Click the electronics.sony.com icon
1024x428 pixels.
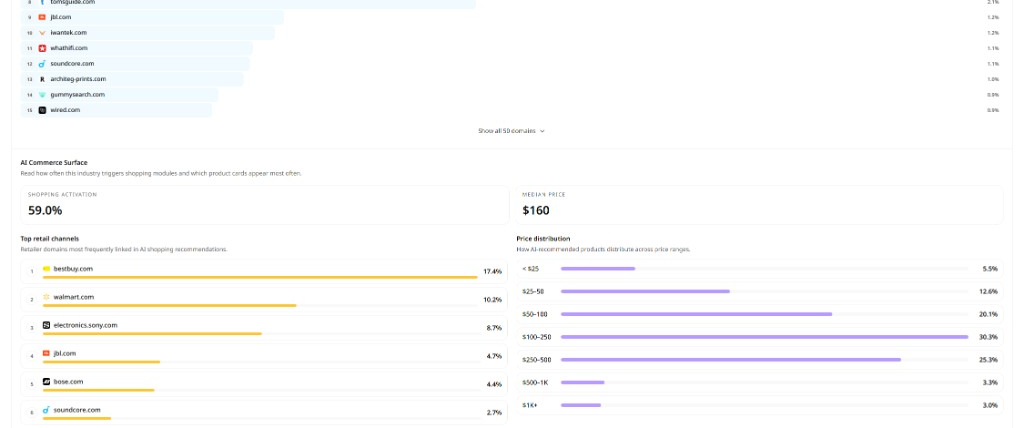[46, 325]
